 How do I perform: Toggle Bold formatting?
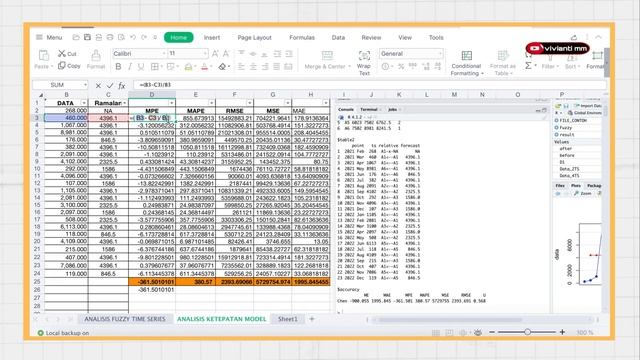point(118,67)
